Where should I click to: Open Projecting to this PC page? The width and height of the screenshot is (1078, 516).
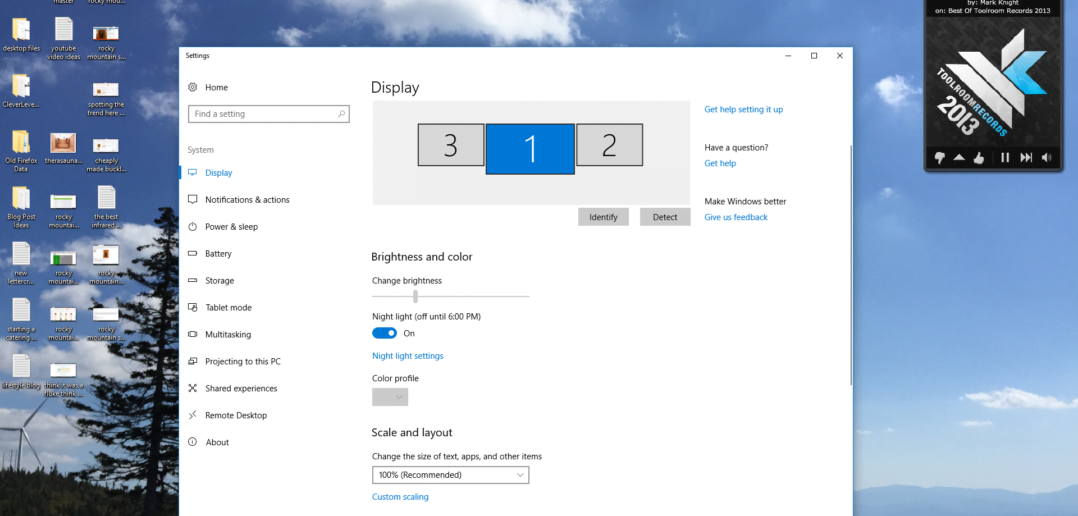(x=243, y=361)
